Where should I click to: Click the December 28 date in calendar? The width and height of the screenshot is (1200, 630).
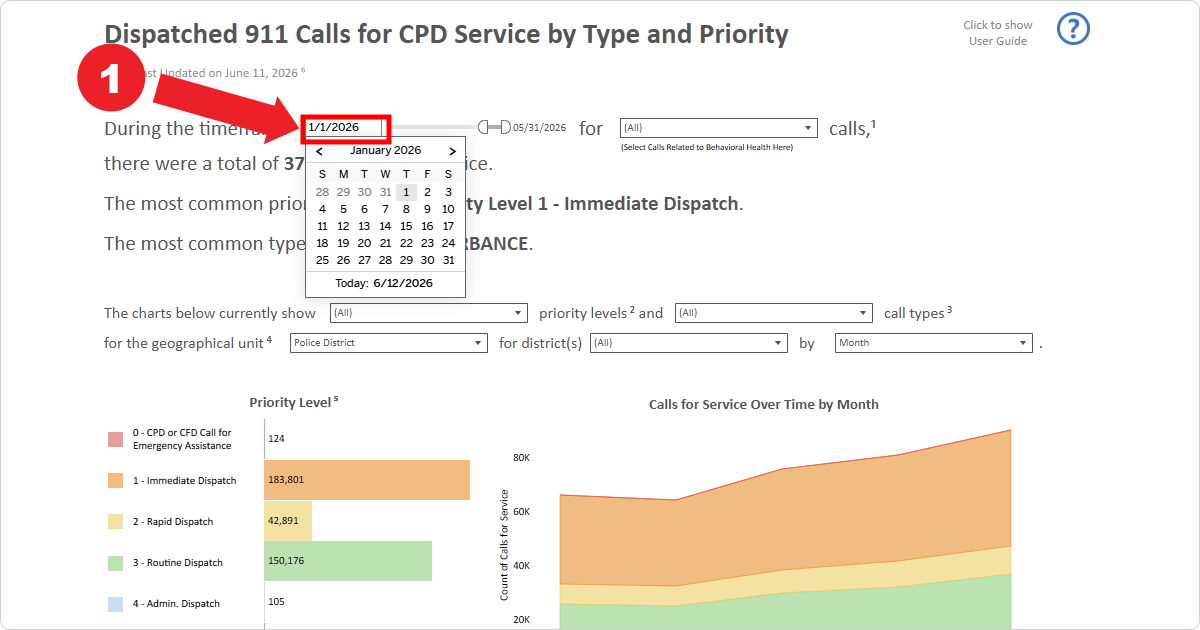click(322, 192)
